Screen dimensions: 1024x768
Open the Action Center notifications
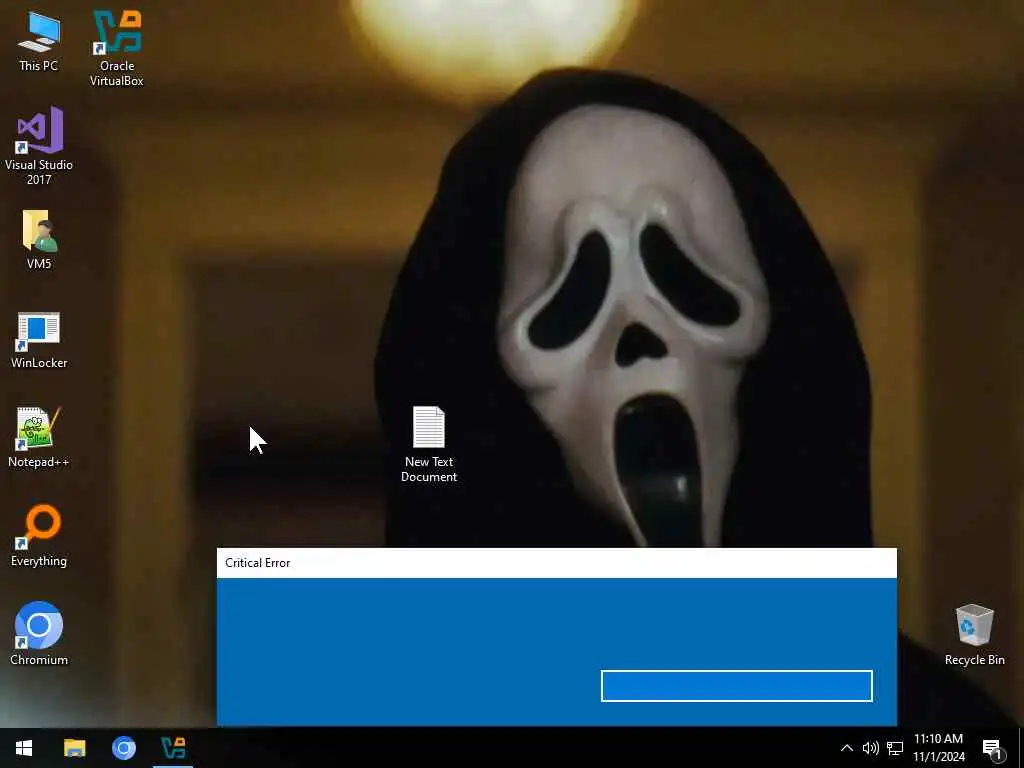point(993,748)
